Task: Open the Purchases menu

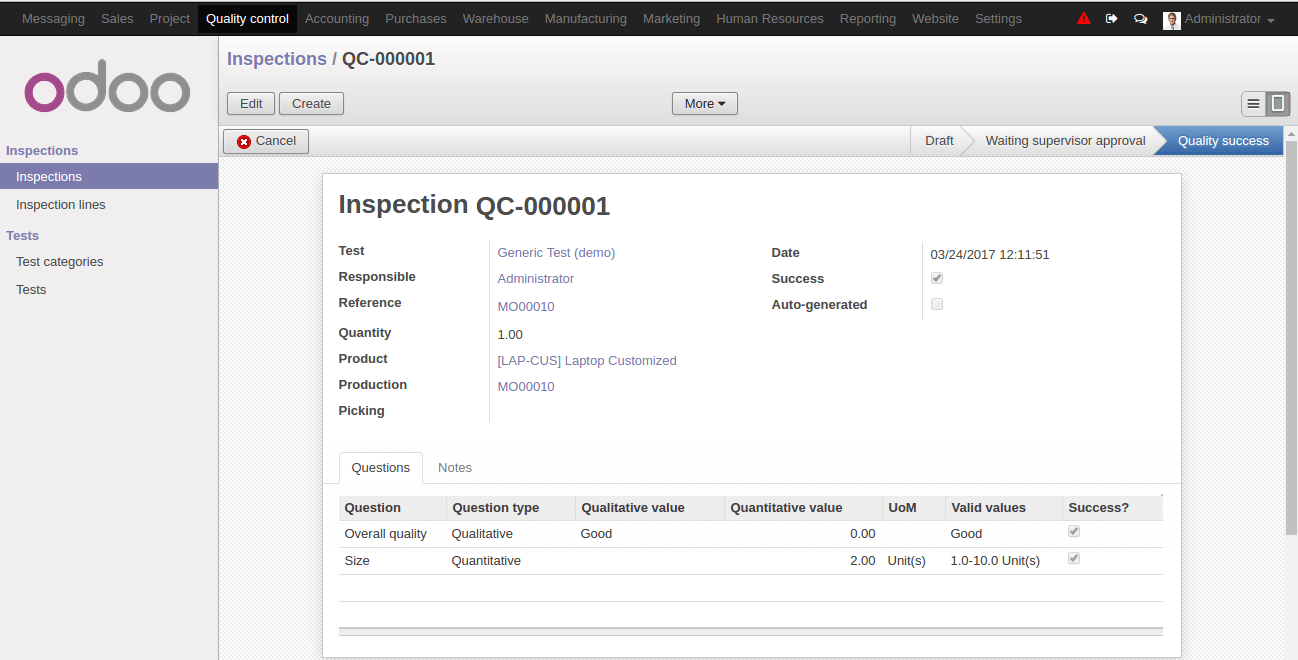Action: click(416, 19)
